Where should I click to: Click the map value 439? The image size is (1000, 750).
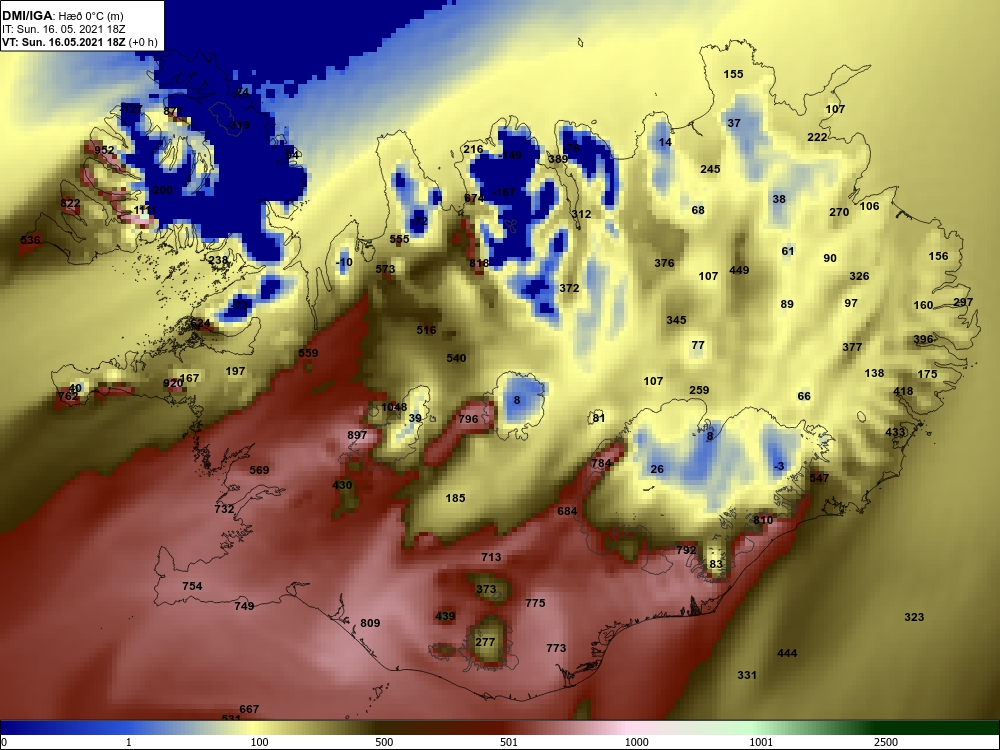pos(445,616)
